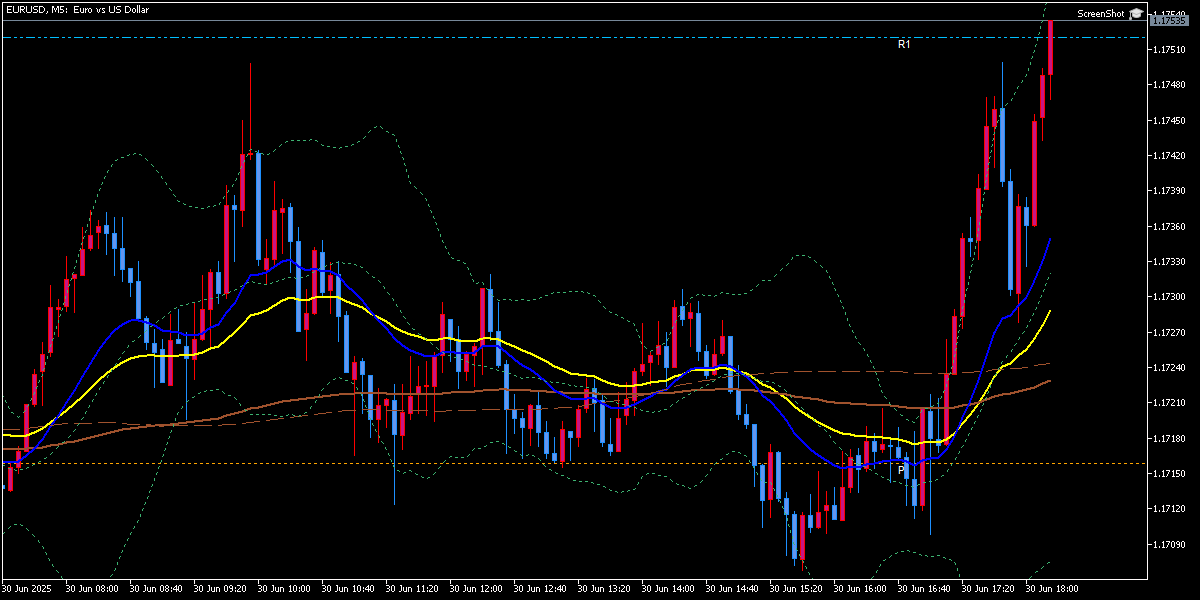Screen dimensions: 1200x600
Task: Click the 1.17420 price scale label
Action: 1168,156
